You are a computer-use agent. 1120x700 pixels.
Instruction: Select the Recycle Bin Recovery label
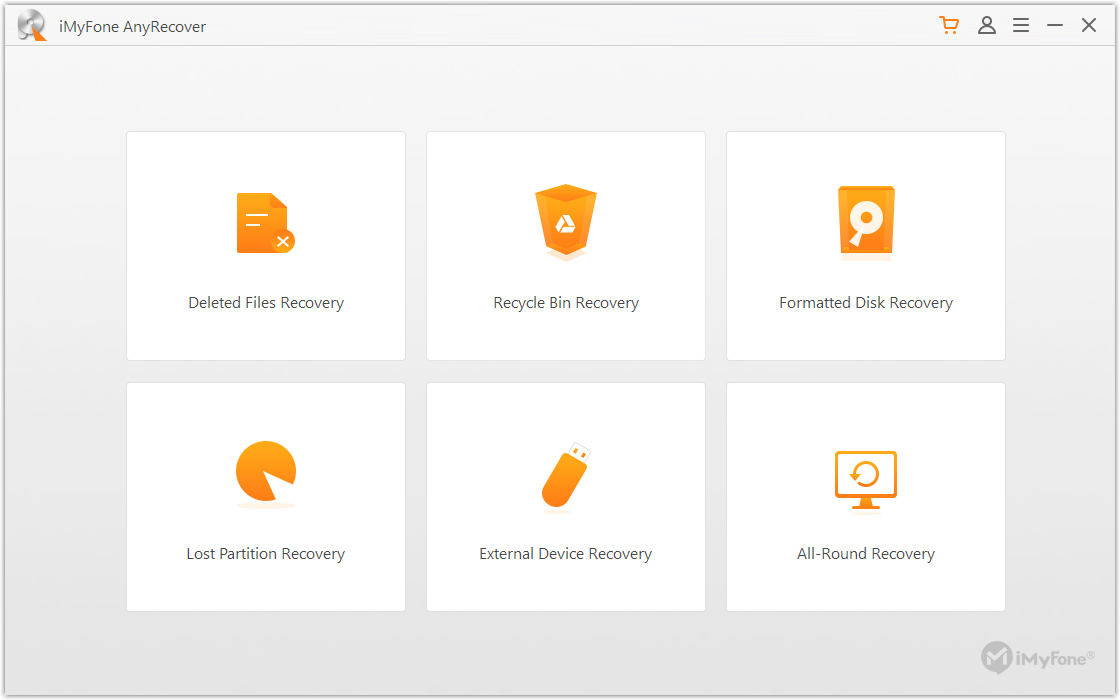pos(566,303)
